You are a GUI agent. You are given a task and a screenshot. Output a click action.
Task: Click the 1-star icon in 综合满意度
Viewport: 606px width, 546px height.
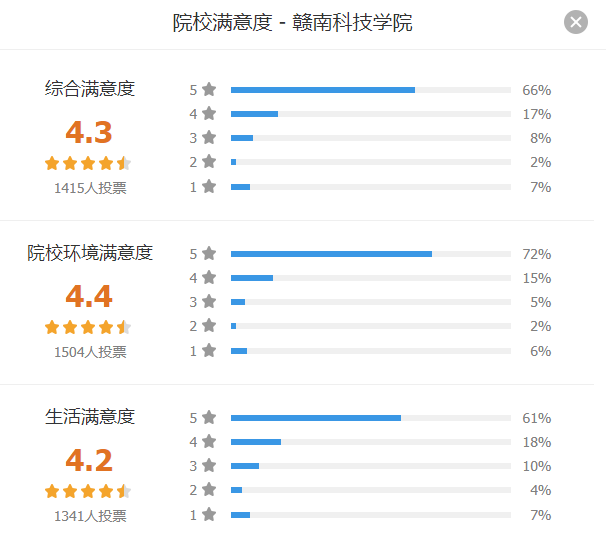point(209,186)
